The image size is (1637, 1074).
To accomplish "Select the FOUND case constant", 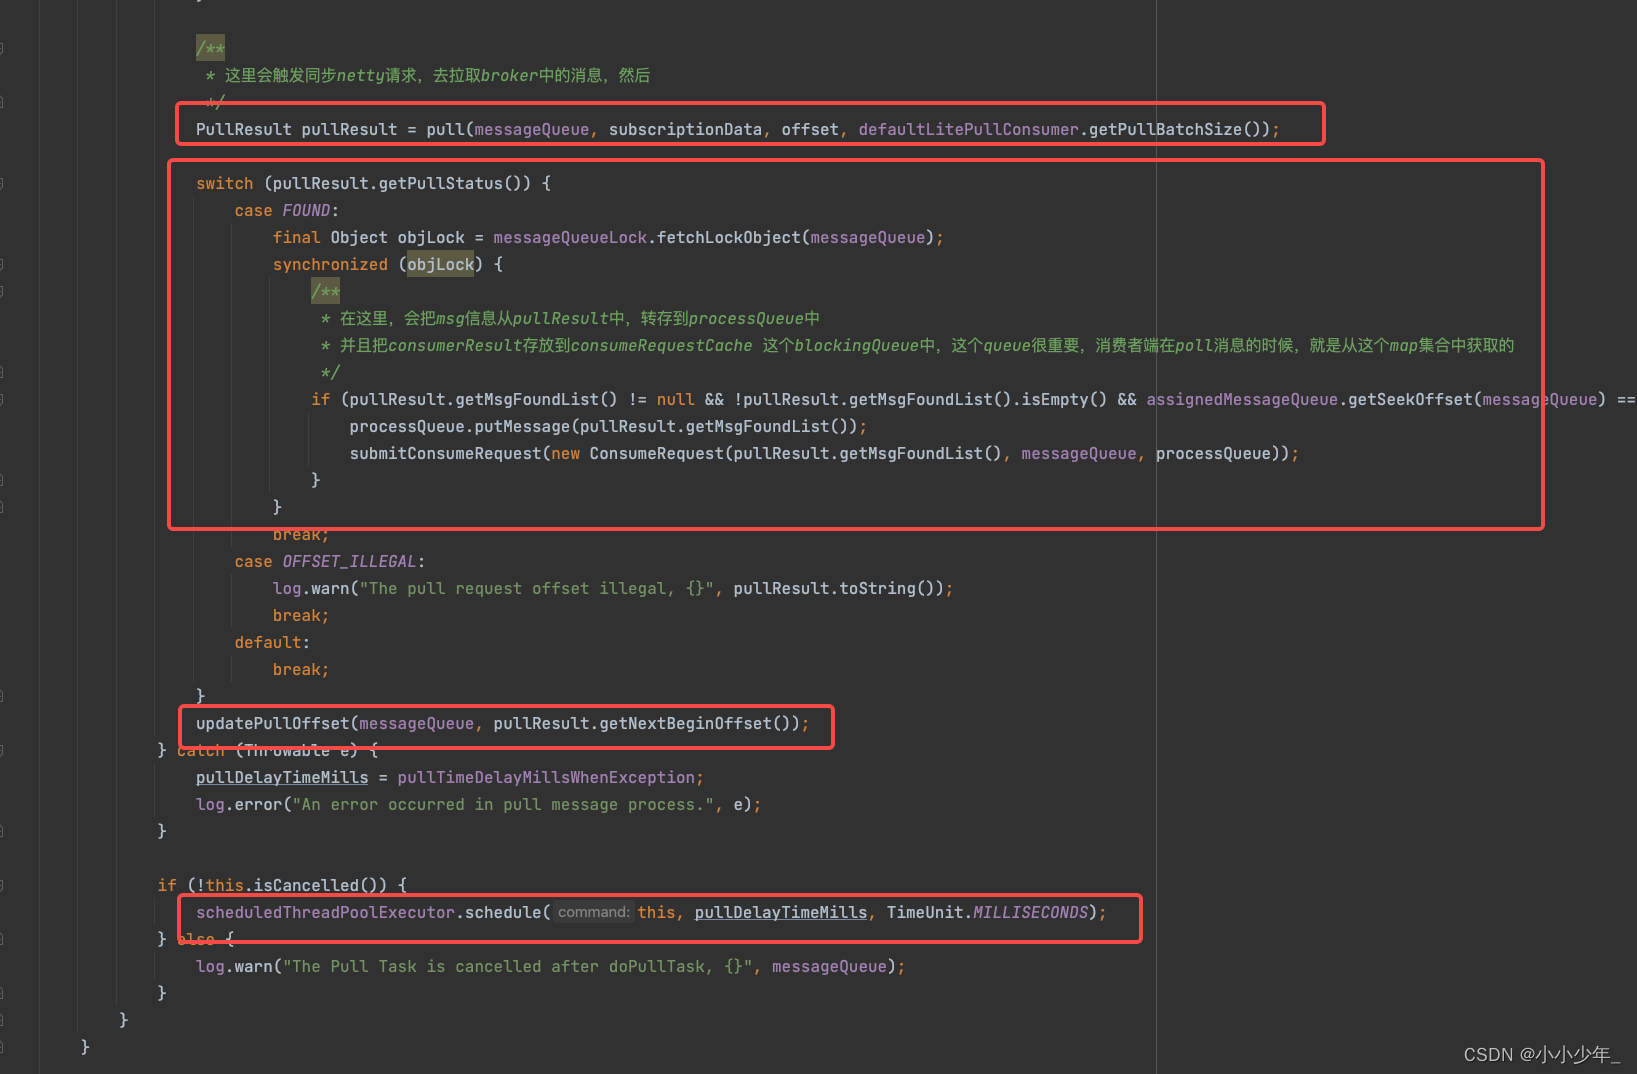I will pos(306,210).
